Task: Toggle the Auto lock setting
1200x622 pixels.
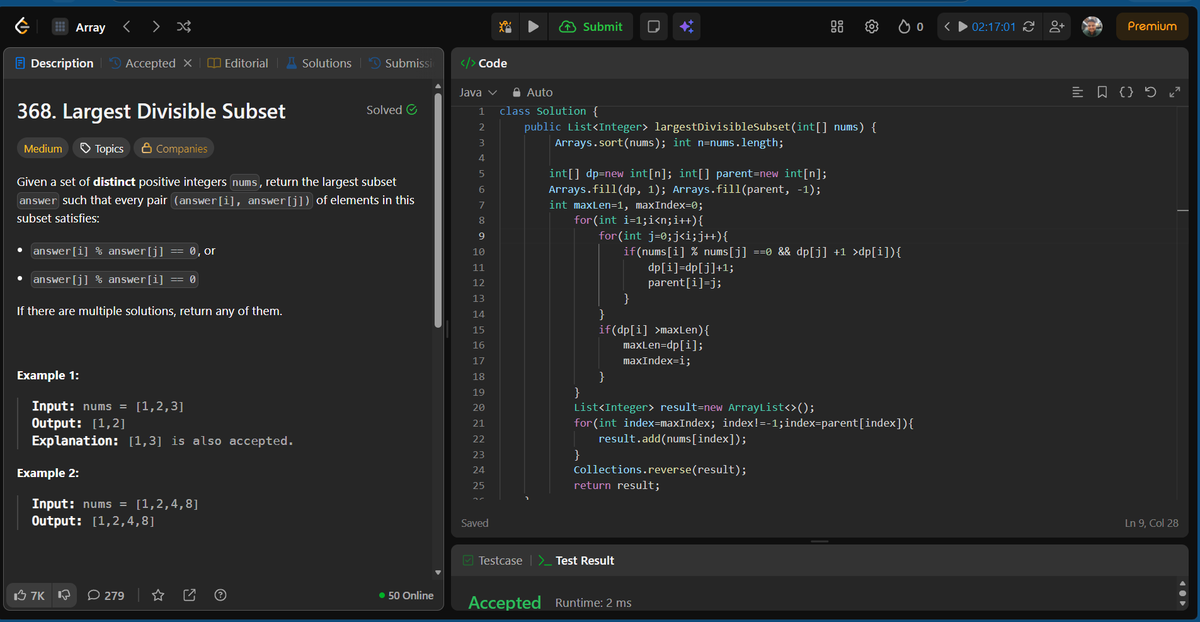Action: (x=533, y=92)
